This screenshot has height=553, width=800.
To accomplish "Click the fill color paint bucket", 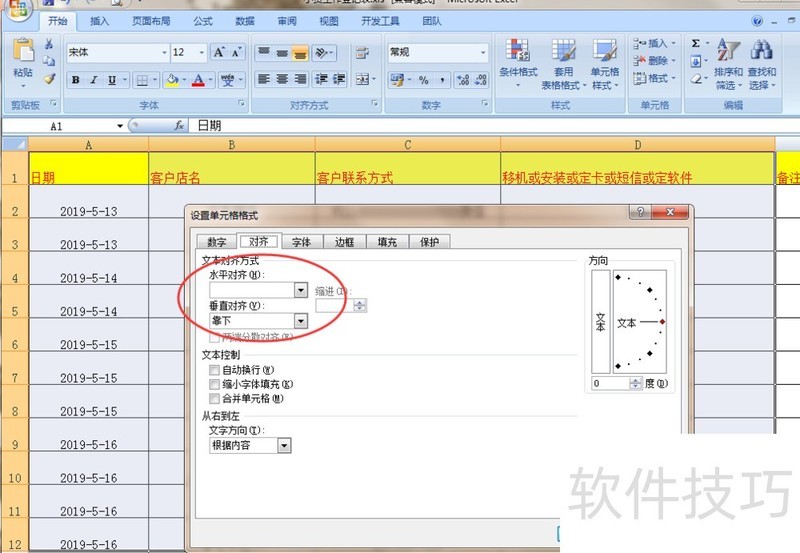I will click(172, 80).
